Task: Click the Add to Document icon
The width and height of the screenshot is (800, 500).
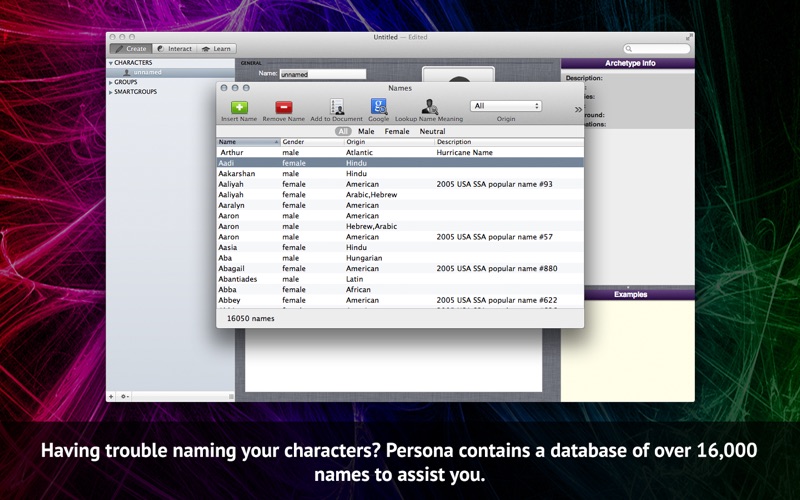Action: (x=337, y=107)
